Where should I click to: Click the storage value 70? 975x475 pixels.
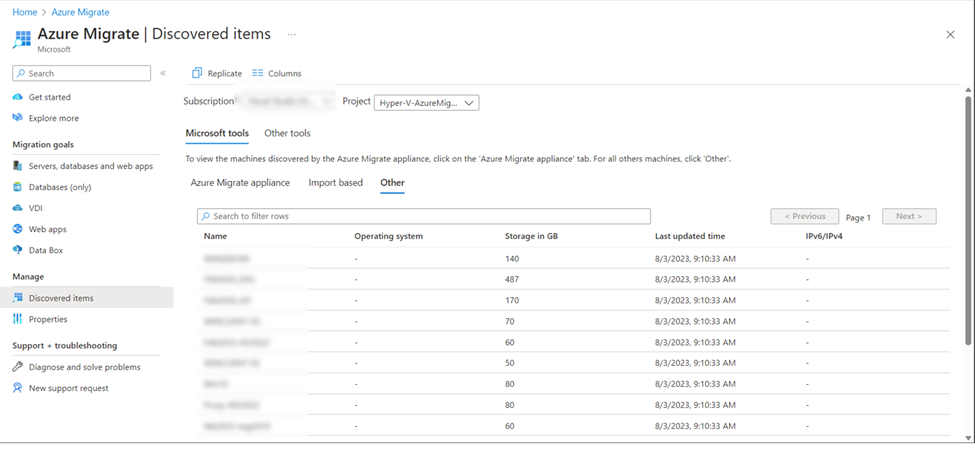510,321
